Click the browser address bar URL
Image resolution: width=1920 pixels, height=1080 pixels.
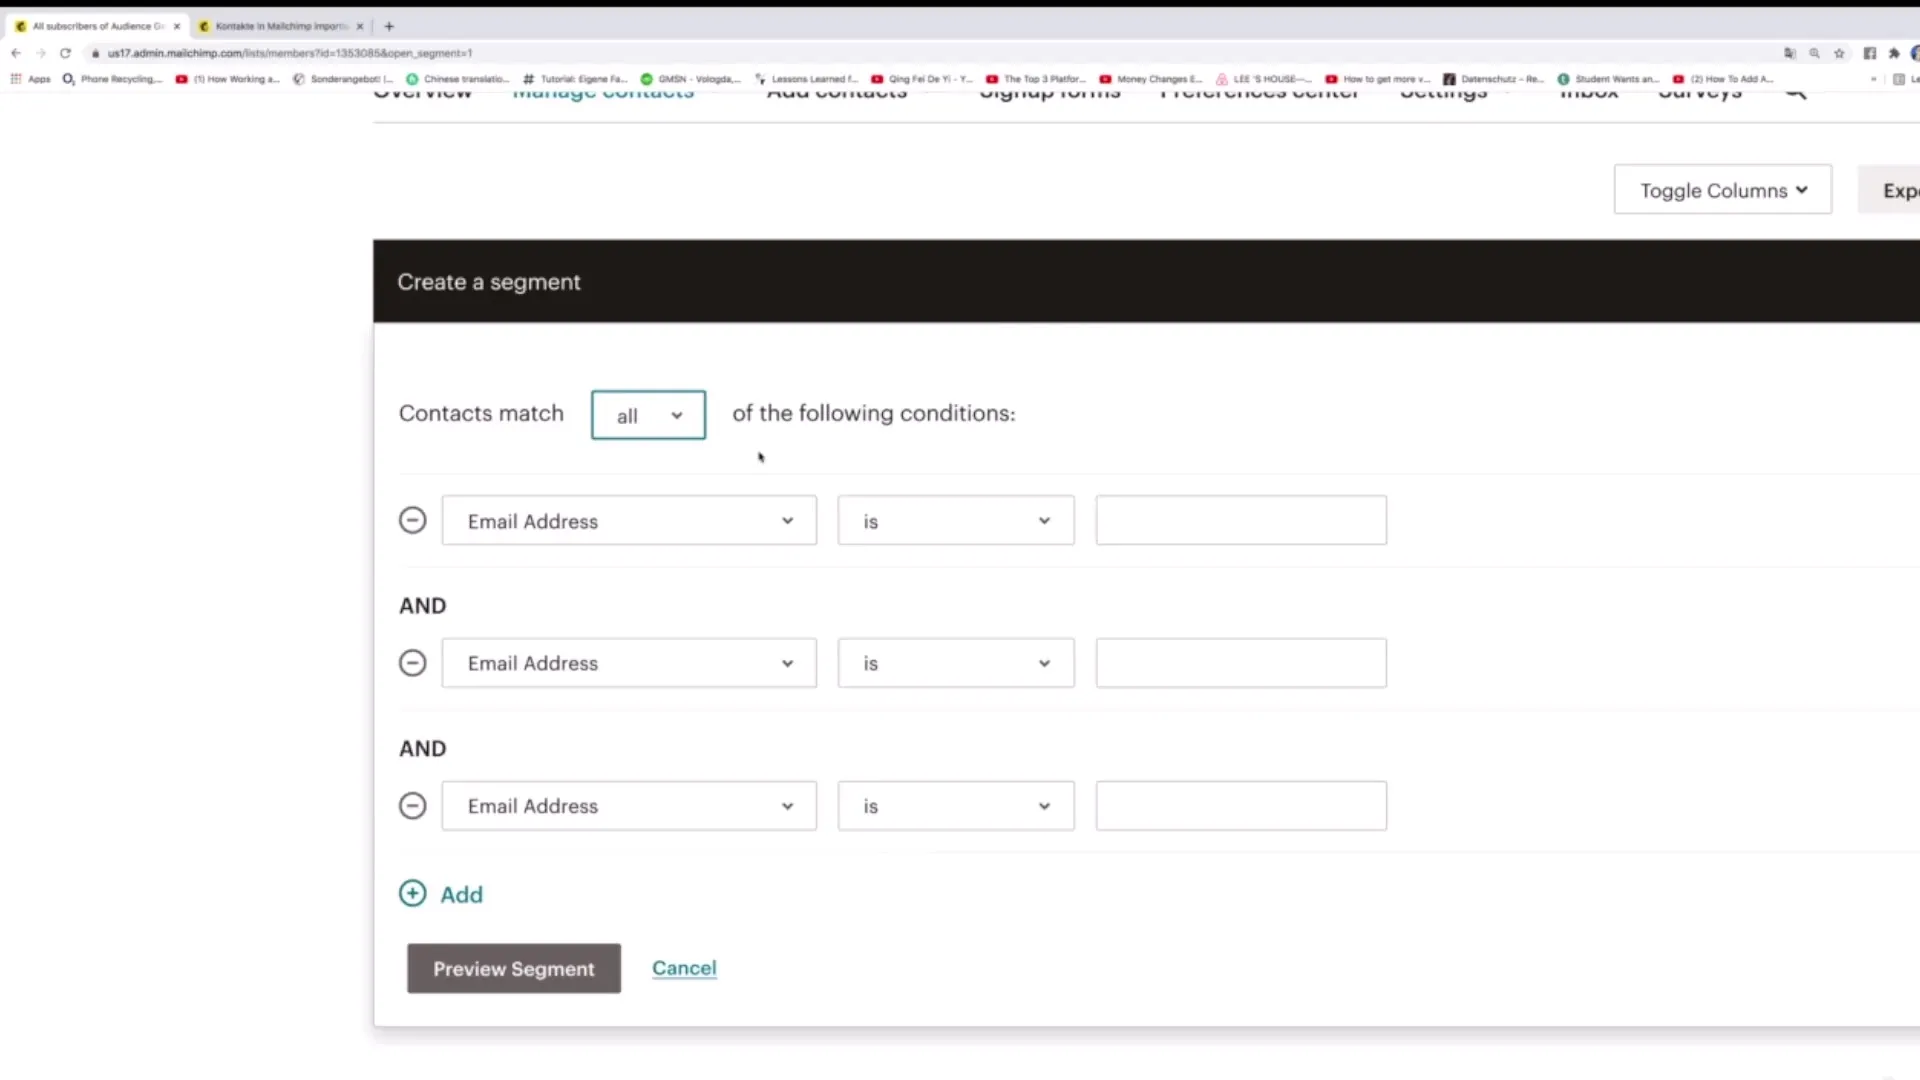[290, 53]
